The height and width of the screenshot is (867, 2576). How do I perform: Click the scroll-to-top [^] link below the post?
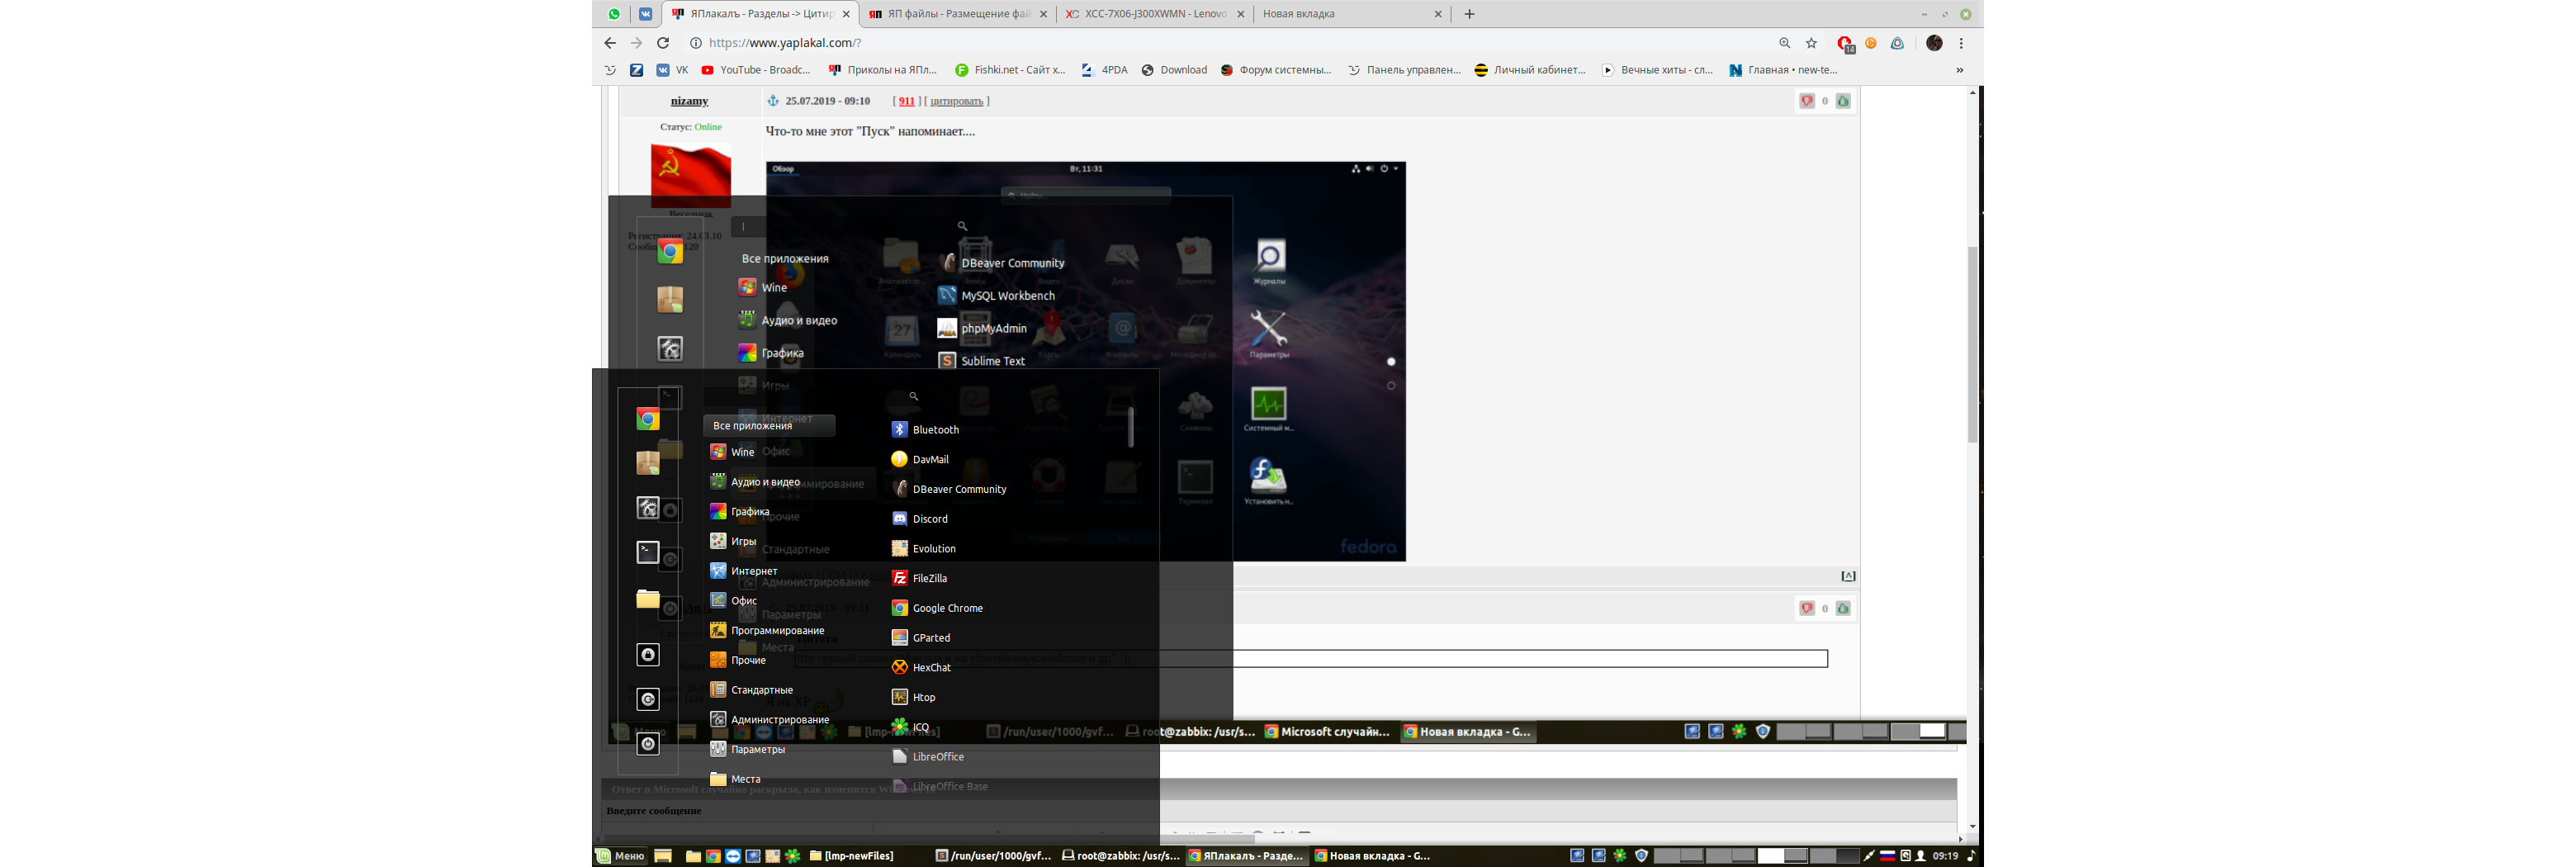coord(1848,576)
